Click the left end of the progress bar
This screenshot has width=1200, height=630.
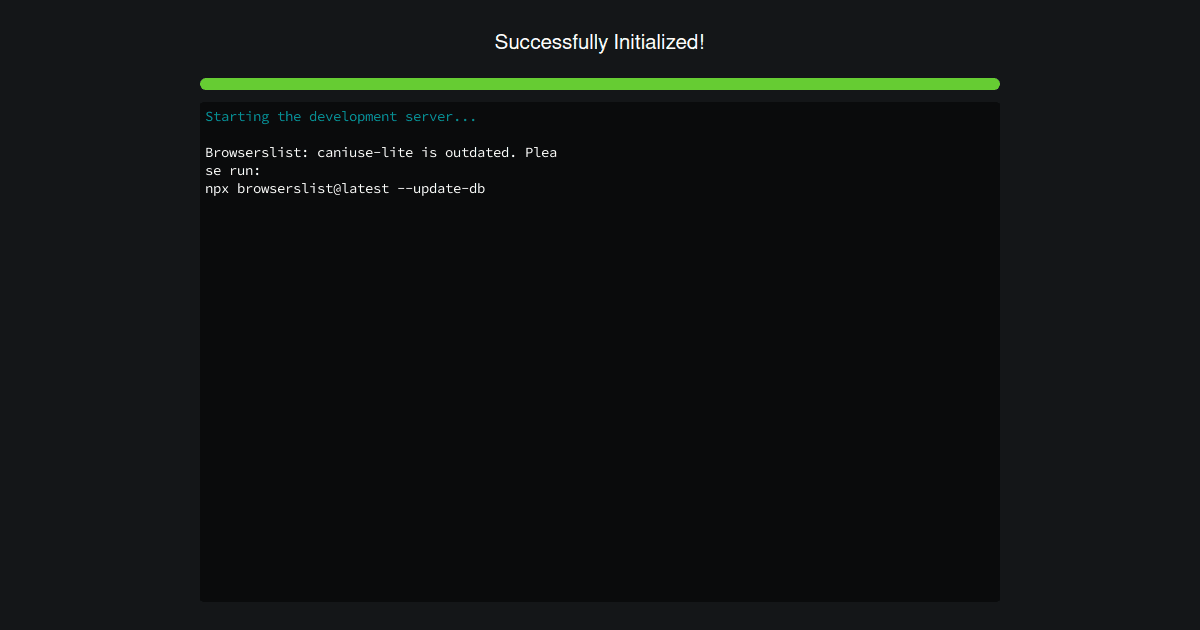208,84
